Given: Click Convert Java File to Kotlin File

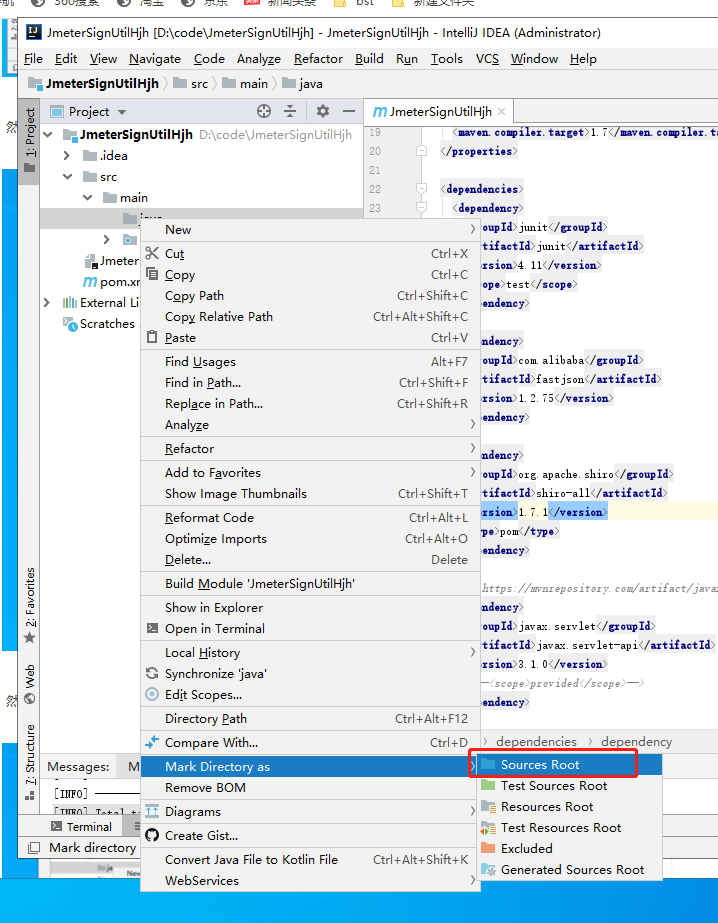Looking at the screenshot, I should 310,859.
